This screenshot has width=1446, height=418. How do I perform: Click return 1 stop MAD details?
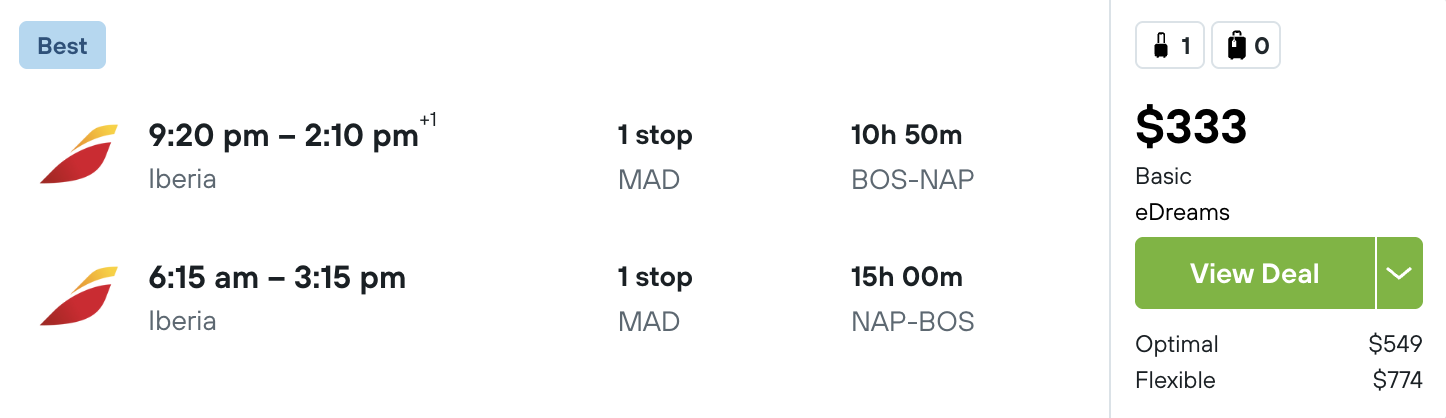coord(655,299)
